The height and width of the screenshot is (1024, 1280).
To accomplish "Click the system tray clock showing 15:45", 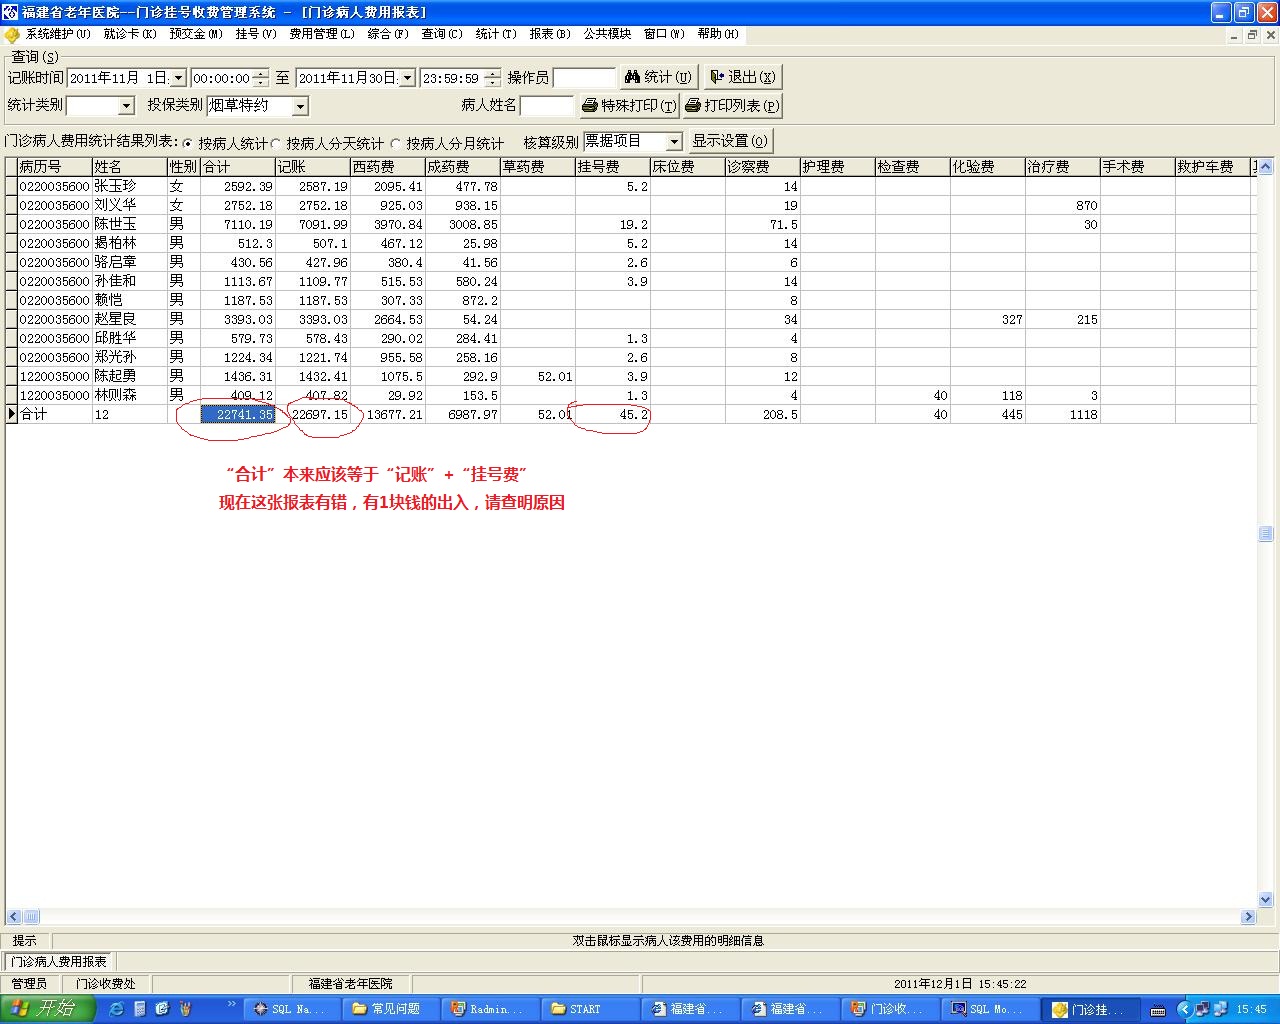I will (1252, 1010).
